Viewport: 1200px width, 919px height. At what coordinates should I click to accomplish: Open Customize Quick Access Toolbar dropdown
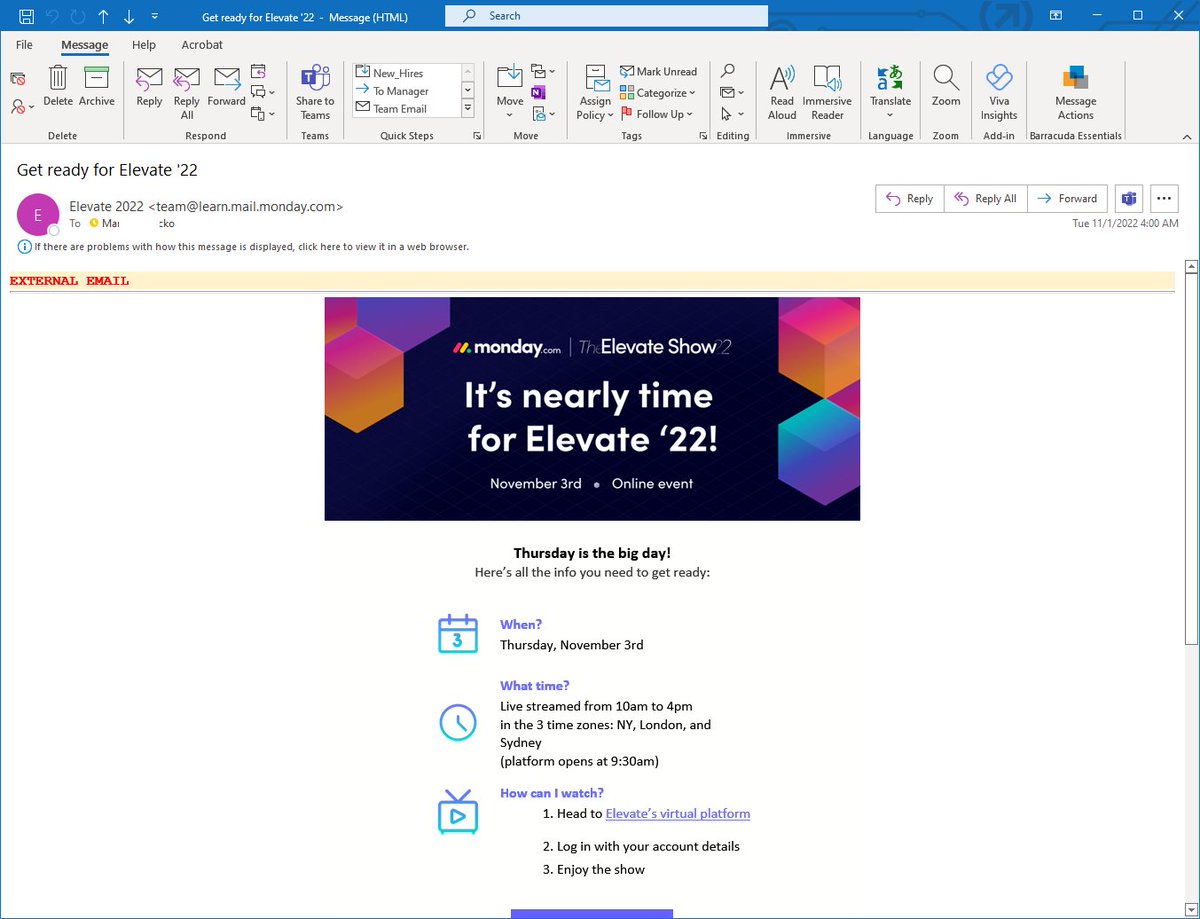(154, 16)
